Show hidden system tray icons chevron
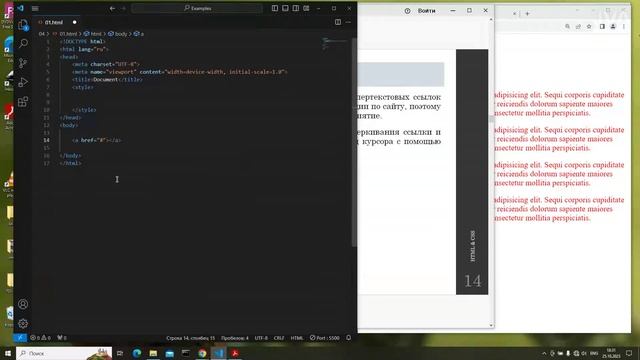640x360 pixels. pos(544,353)
